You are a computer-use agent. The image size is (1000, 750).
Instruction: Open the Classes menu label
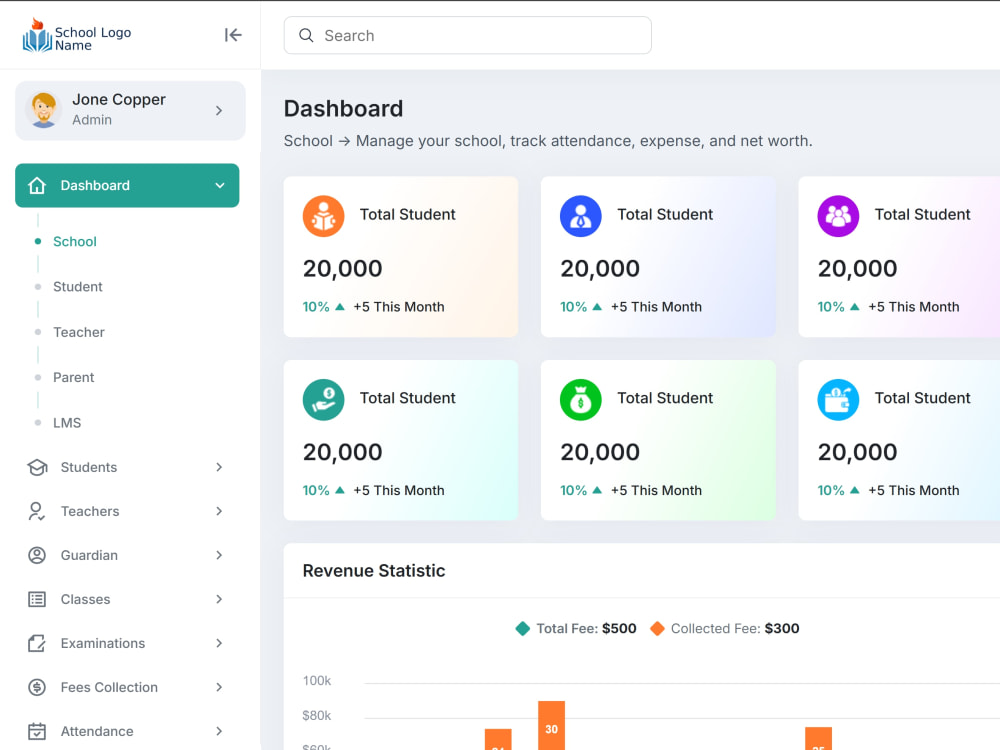click(x=85, y=599)
